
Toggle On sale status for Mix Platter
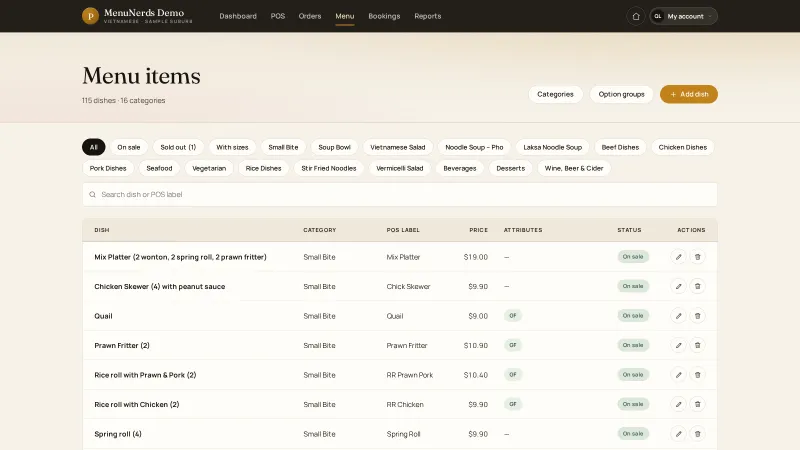[633, 257]
